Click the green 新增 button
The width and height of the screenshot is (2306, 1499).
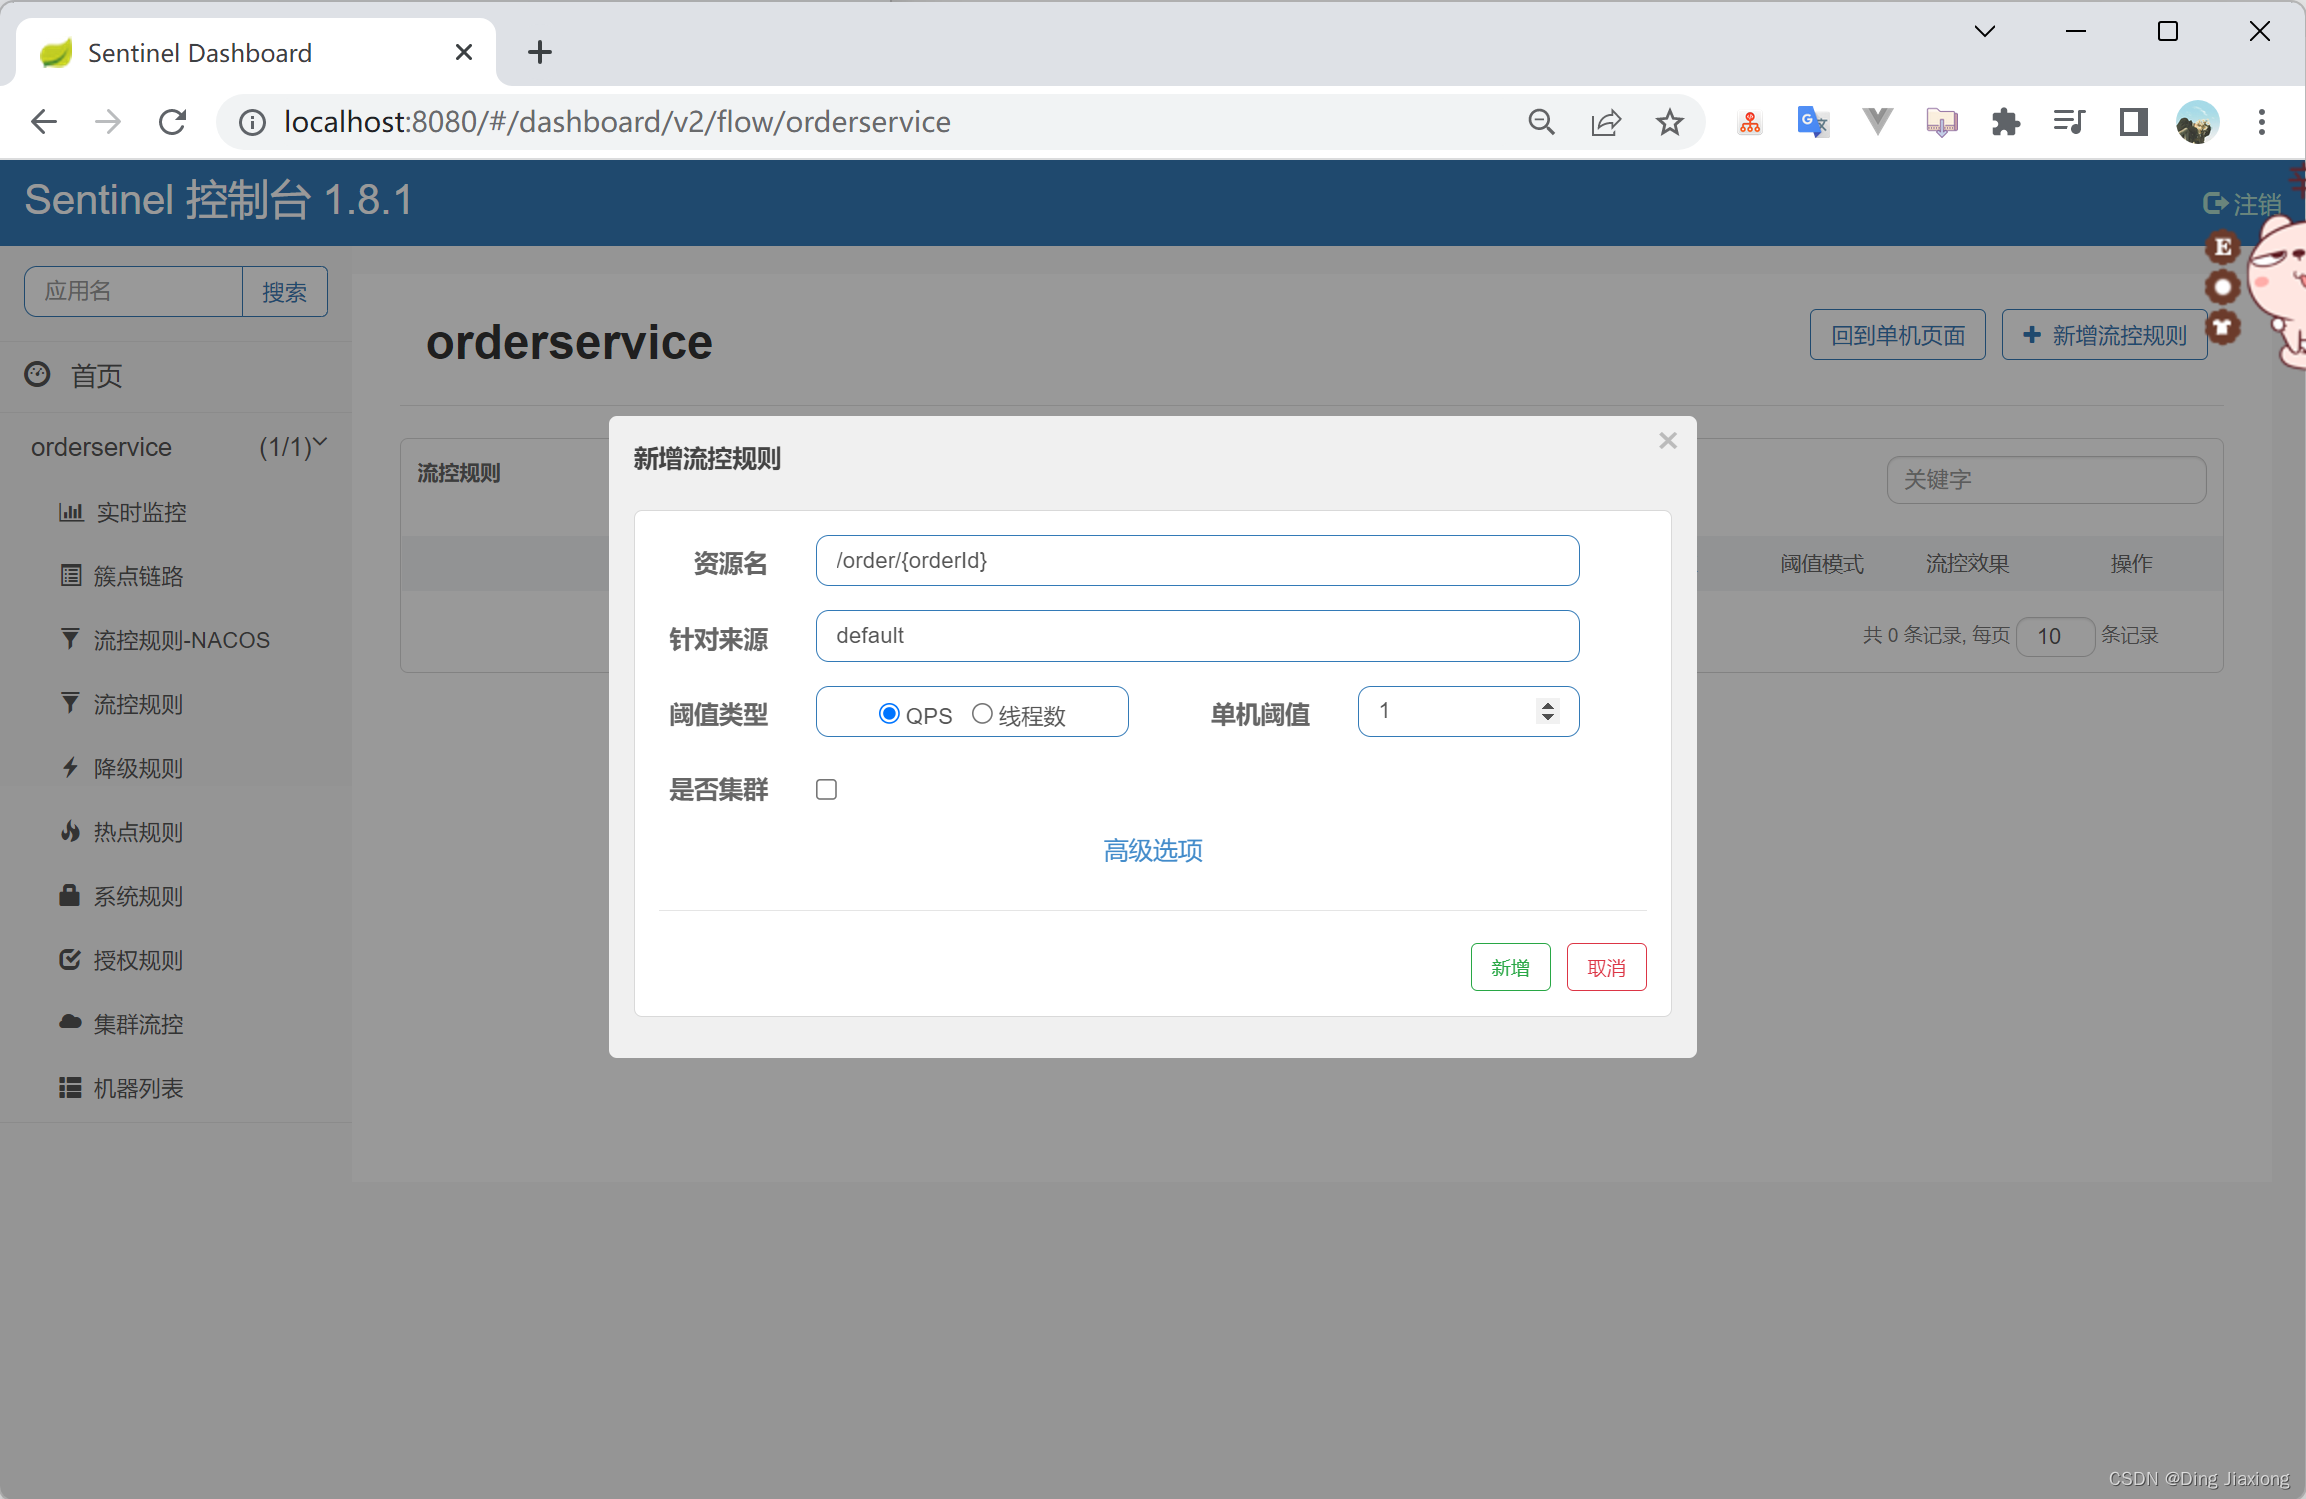tap(1510, 967)
